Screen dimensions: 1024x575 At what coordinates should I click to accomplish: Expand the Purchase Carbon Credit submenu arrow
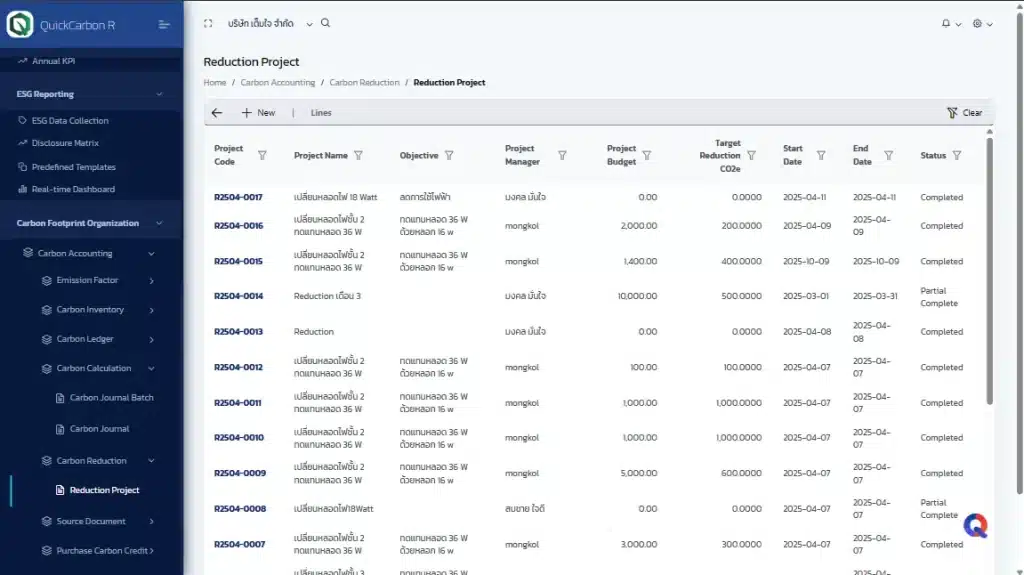click(x=152, y=551)
